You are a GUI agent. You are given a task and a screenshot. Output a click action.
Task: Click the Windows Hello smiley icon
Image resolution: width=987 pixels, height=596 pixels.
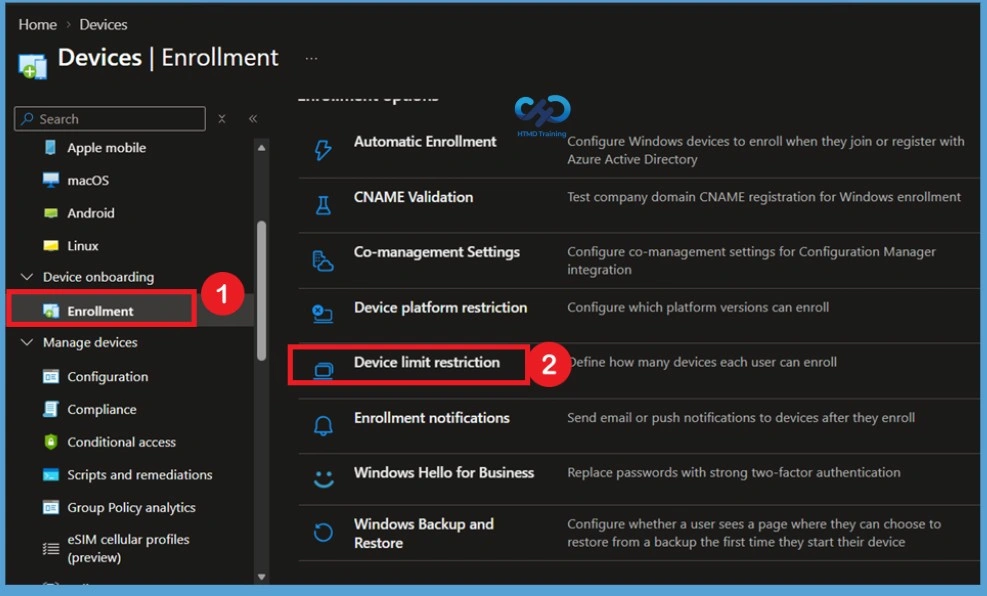click(324, 479)
